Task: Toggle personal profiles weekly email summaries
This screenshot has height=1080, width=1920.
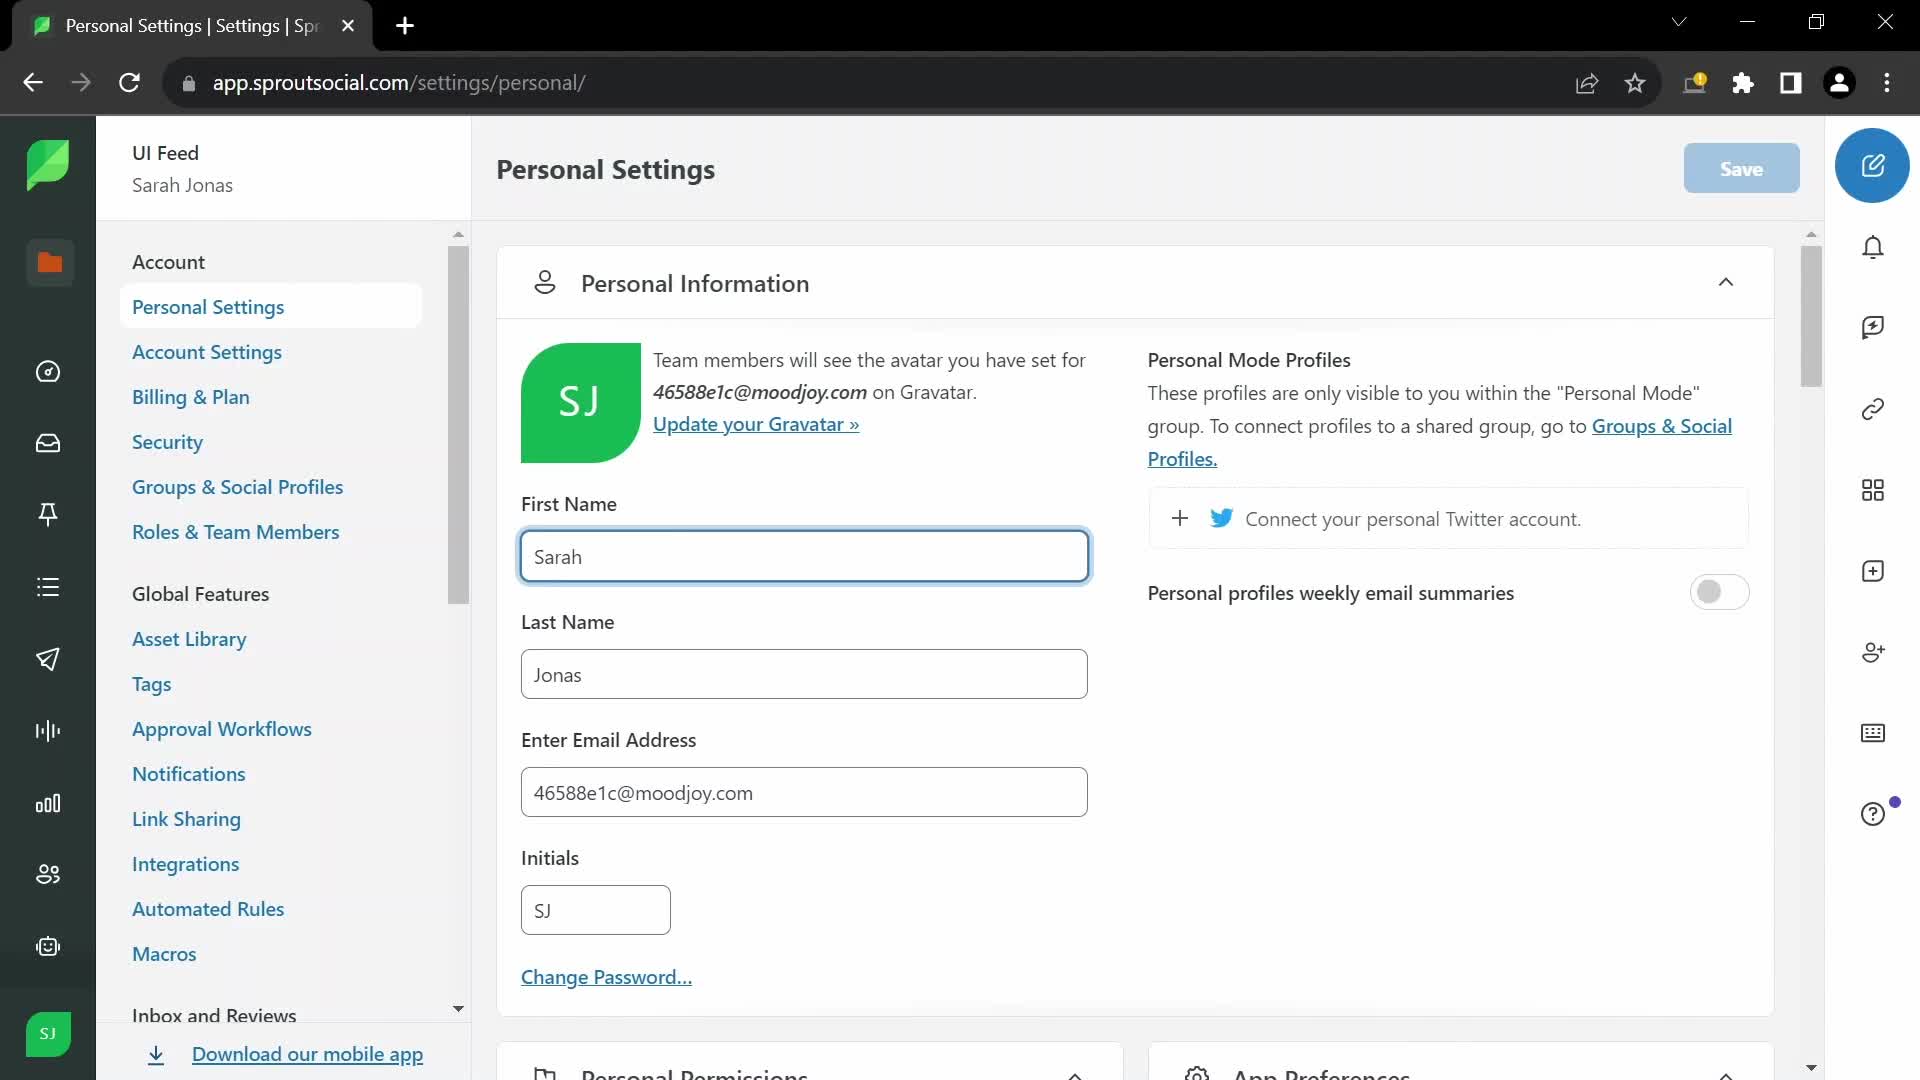Action: tap(1718, 591)
